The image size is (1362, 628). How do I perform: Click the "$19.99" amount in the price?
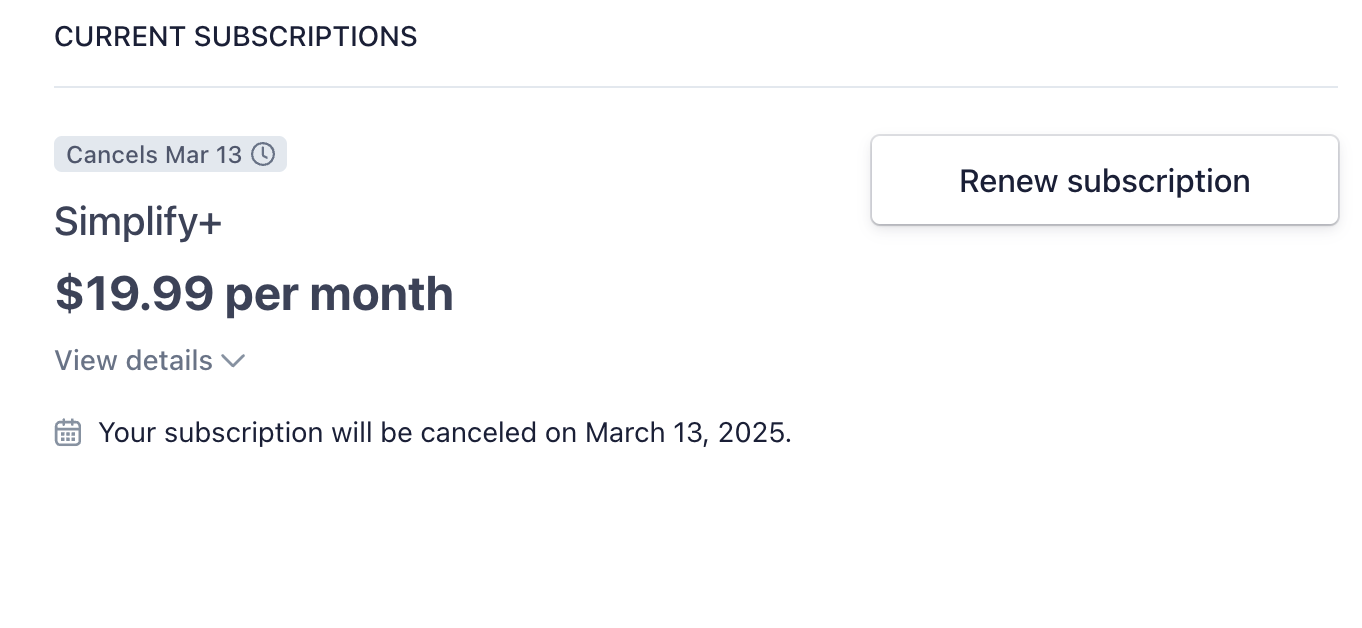coord(134,294)
